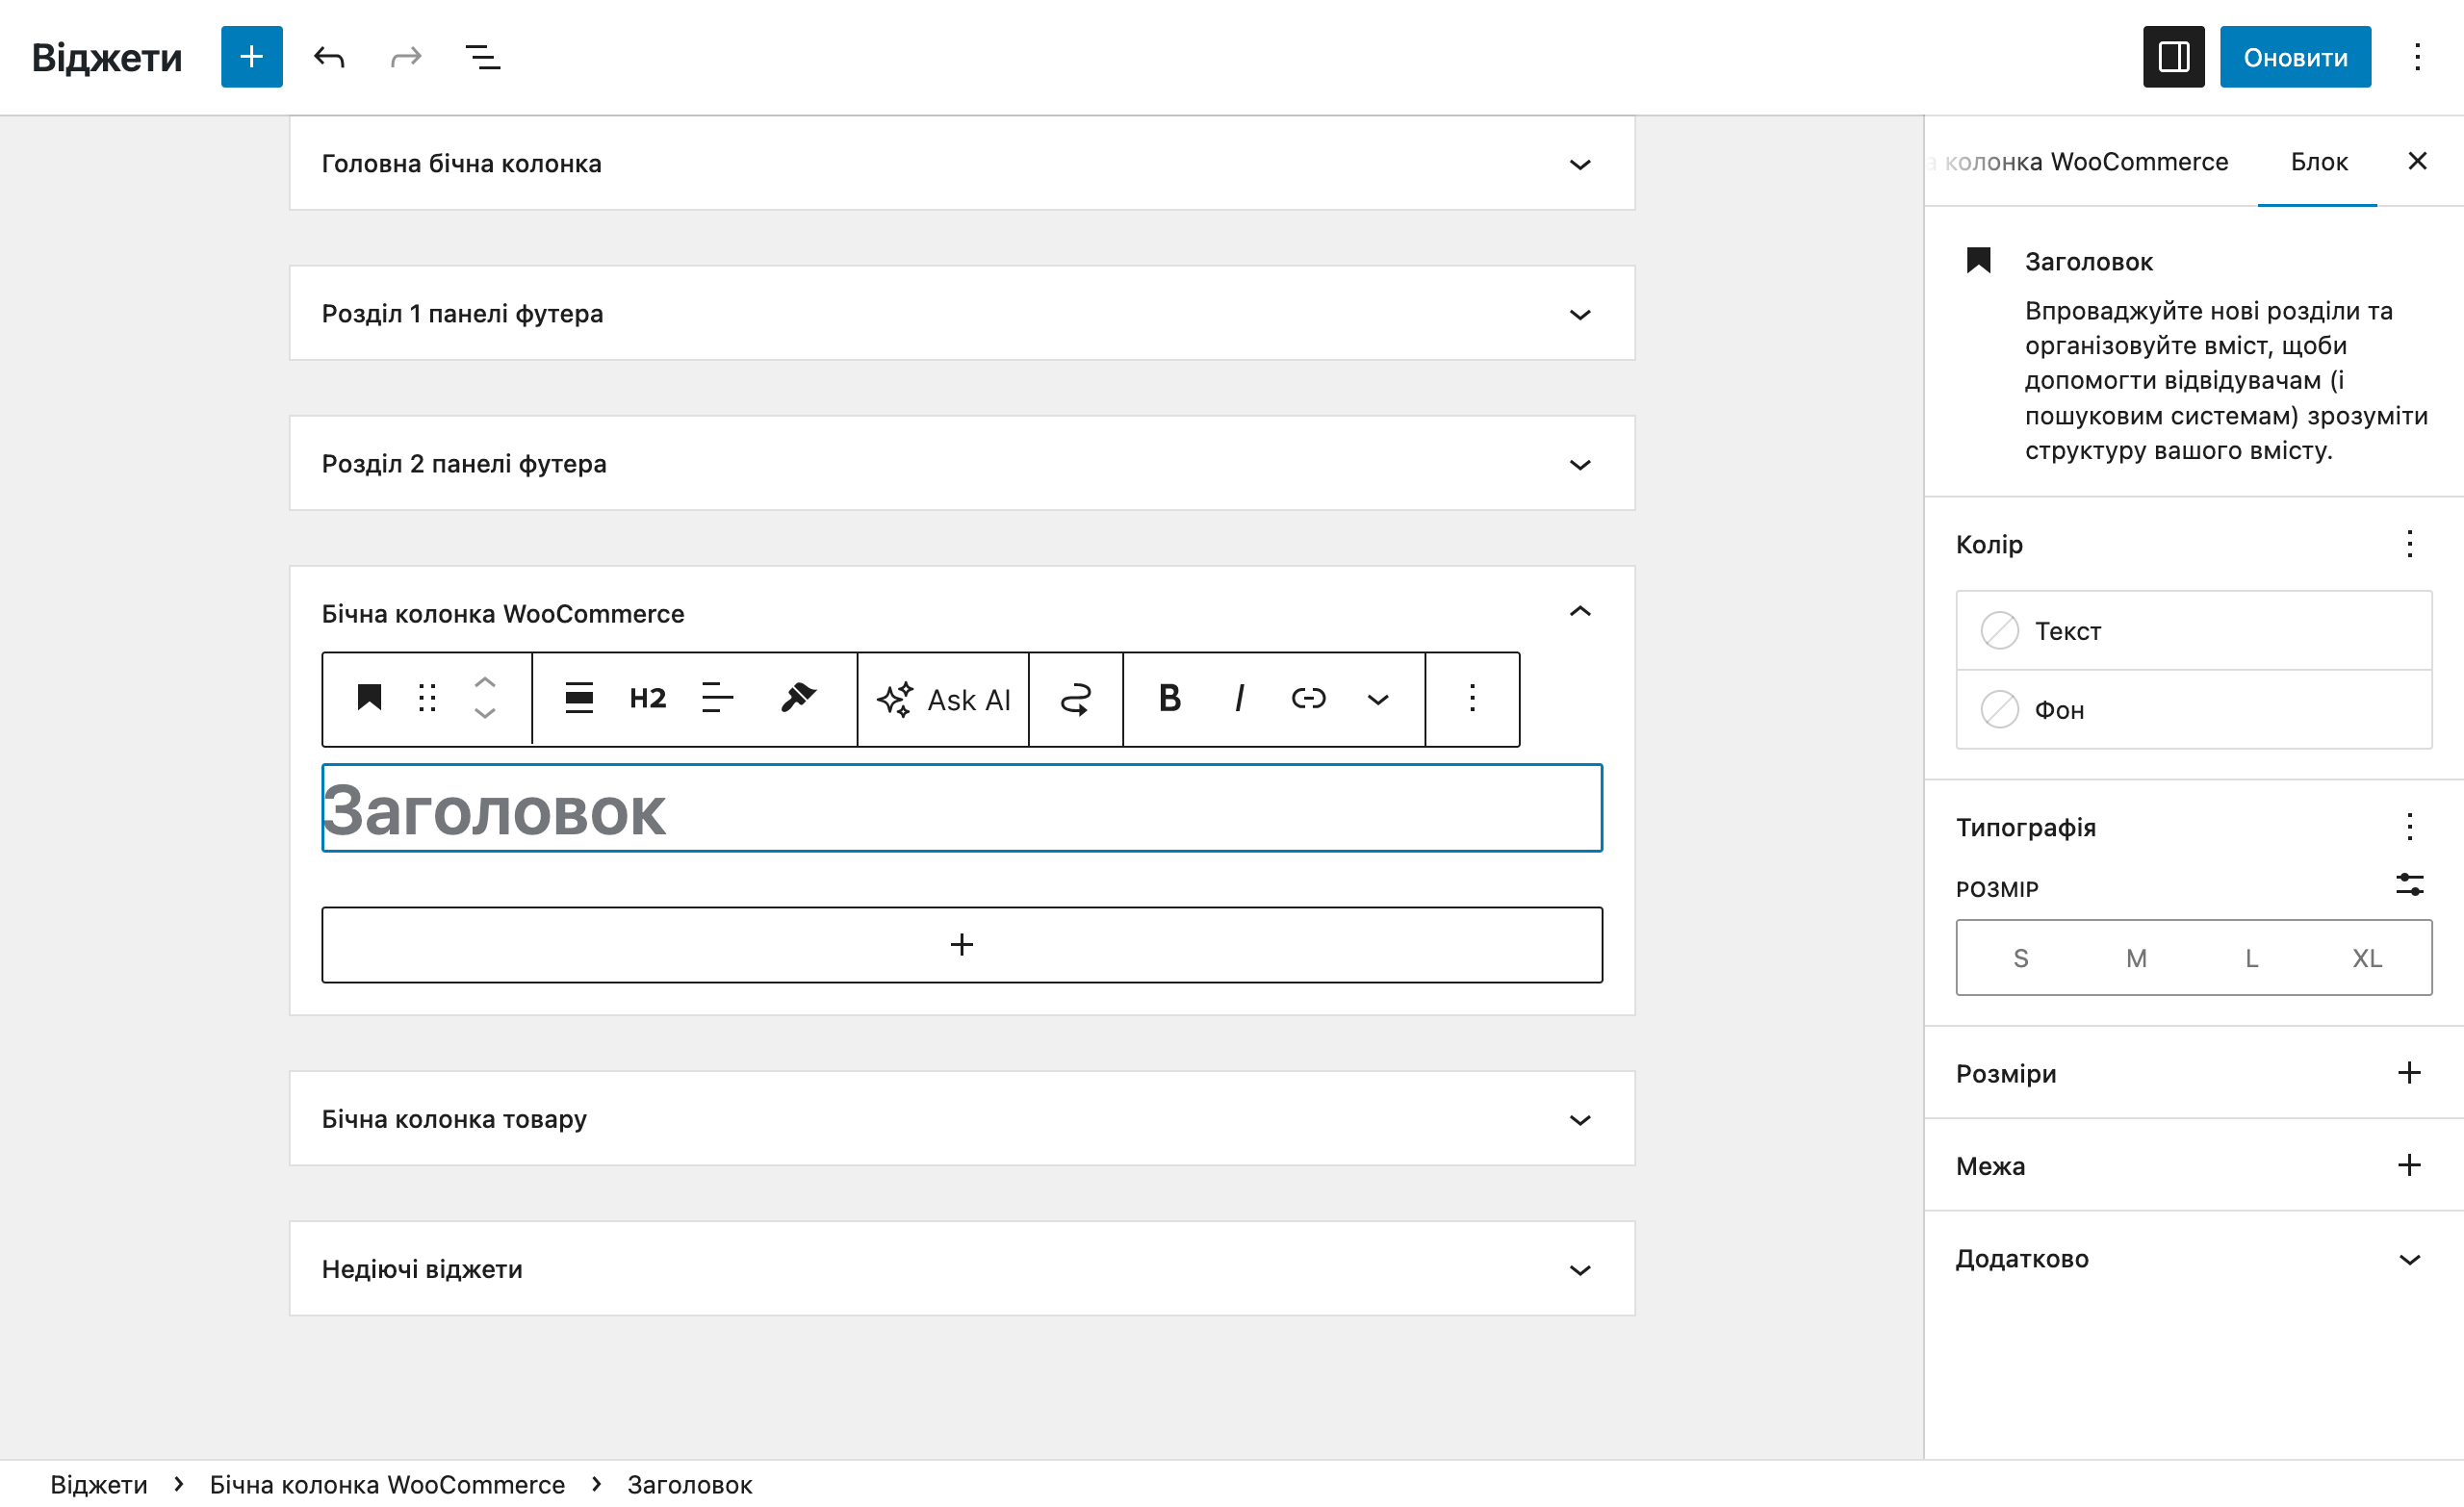
Task: Toggle bold formatting
Action: [x=1169, y=698]
